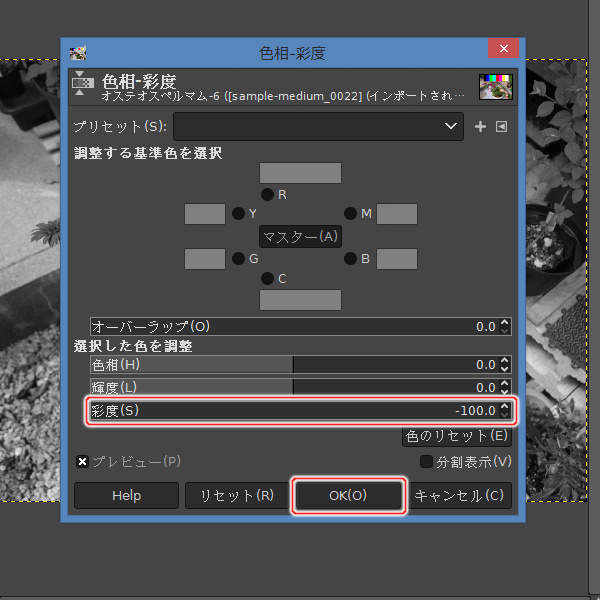
Task: Decrease オーバーラップ value with down arrow
Action: click(505, 331)
